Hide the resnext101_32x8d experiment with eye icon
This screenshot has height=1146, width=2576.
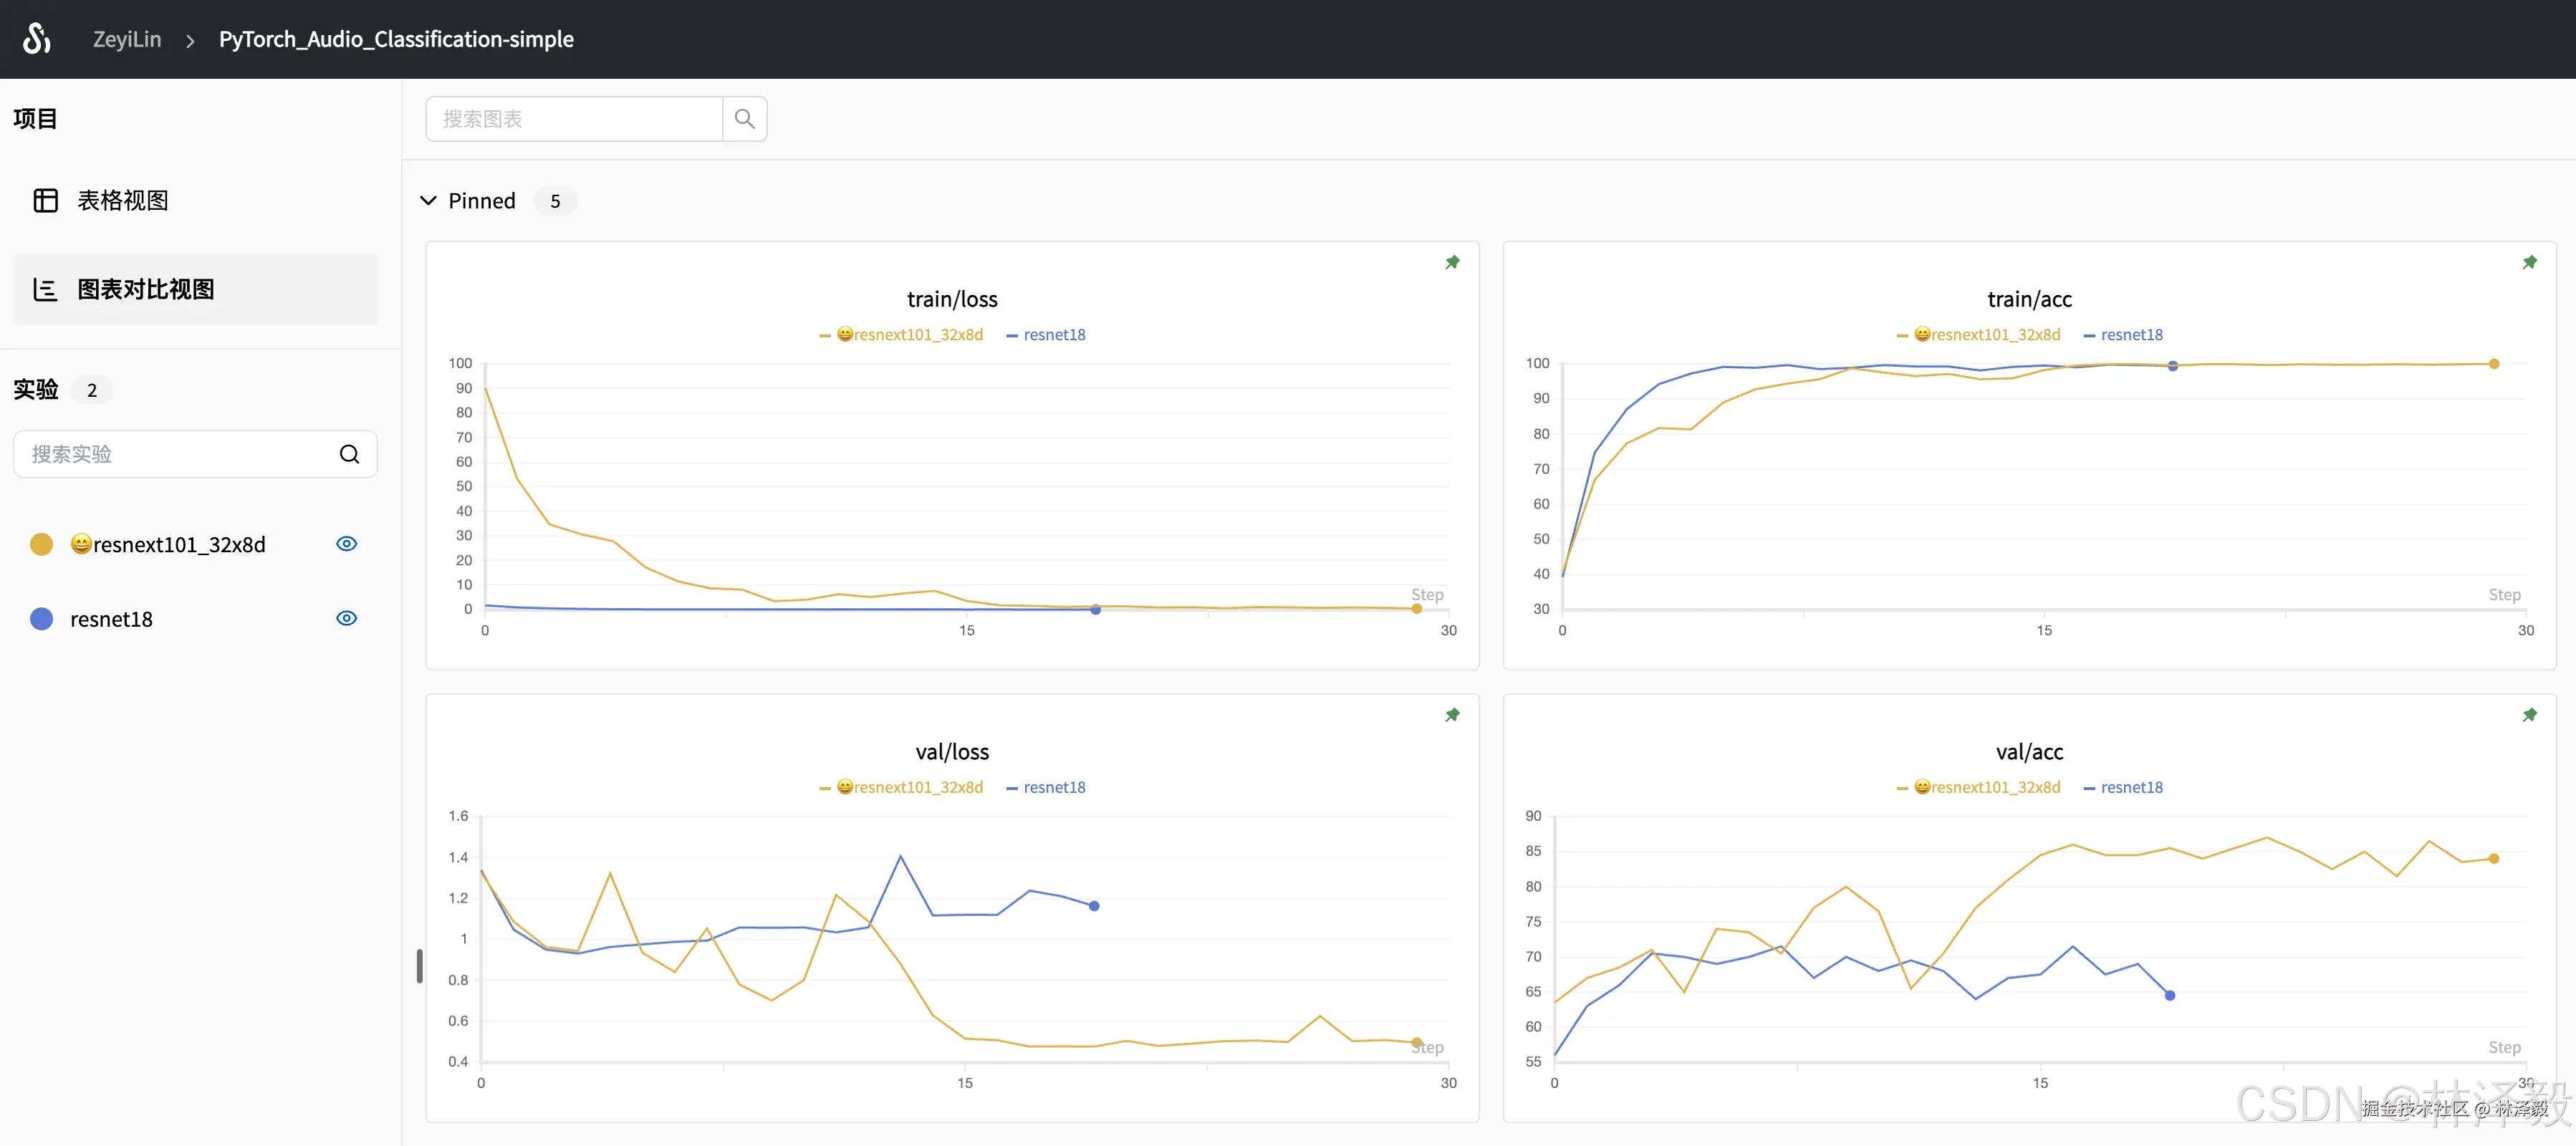coord(346,544)
